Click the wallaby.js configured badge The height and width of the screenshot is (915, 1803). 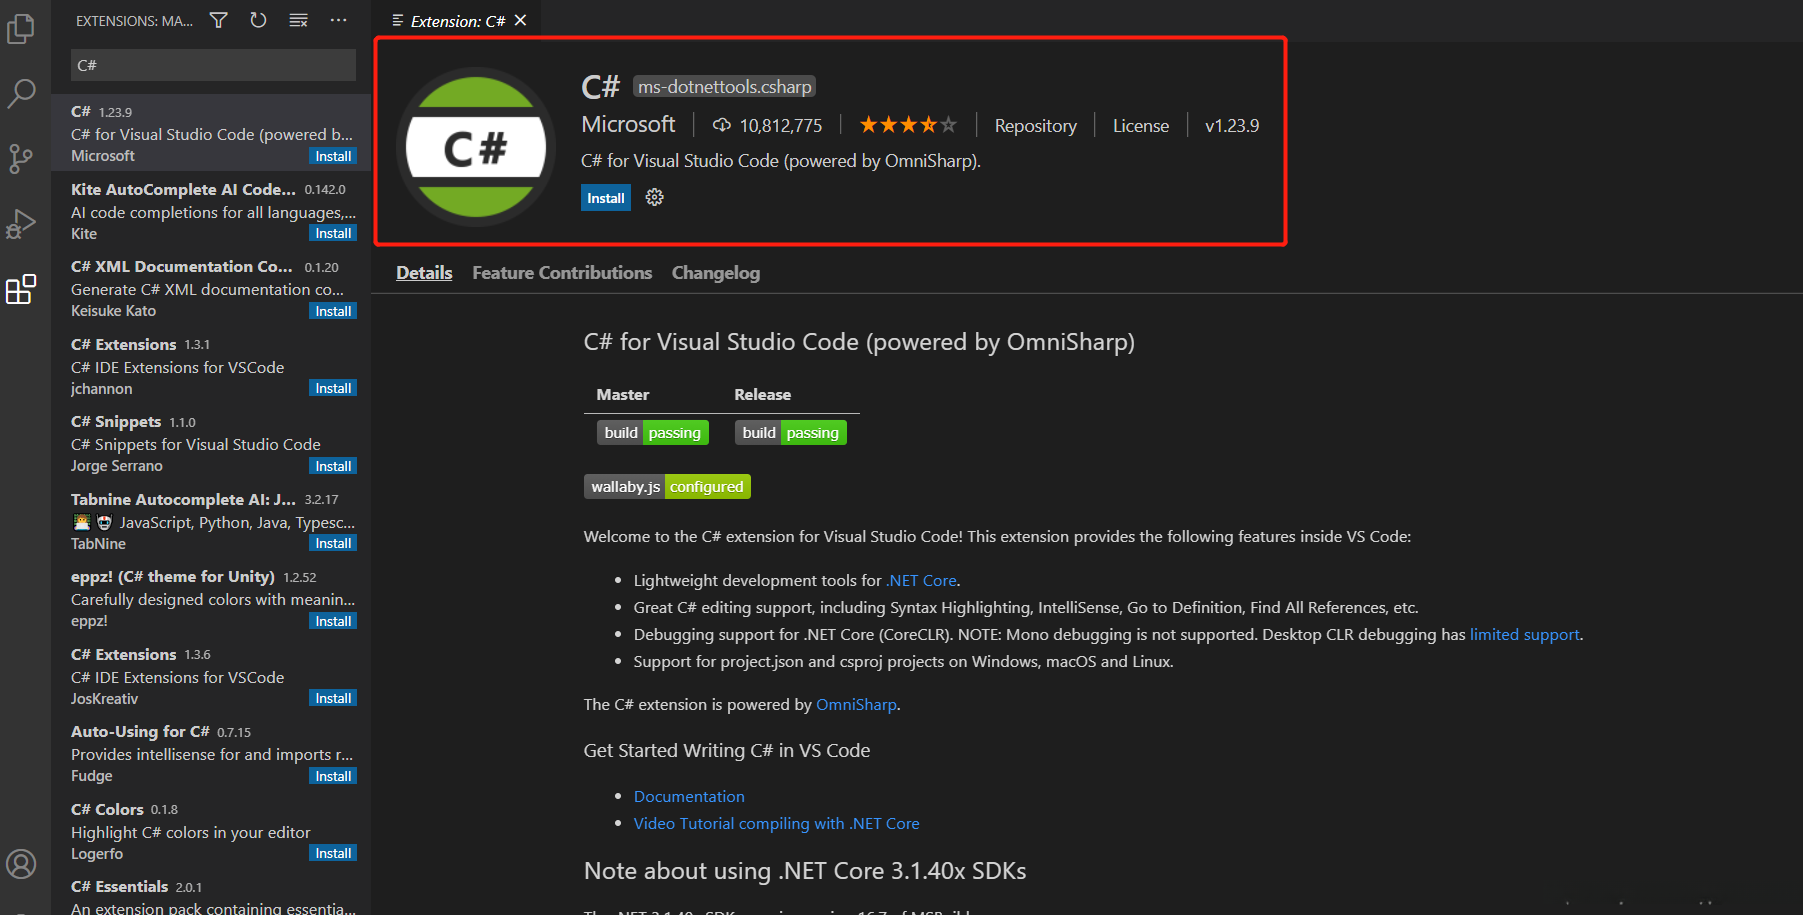(667, 486)
